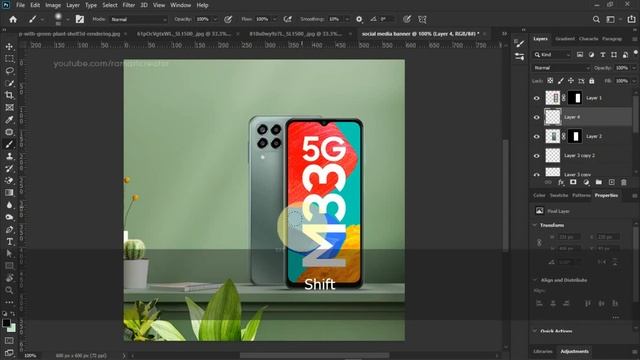
Task: Open the workspace switcher icon
Action: [x=611, y=19]
